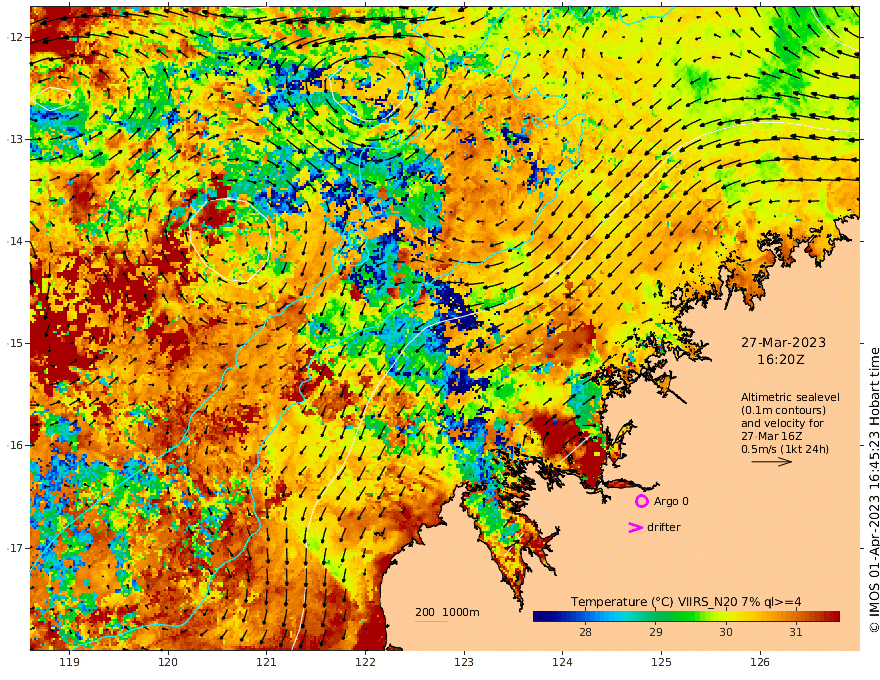Click latitude axis label -17
Viewport: 880px width, 680px height.
pos(15,548)
